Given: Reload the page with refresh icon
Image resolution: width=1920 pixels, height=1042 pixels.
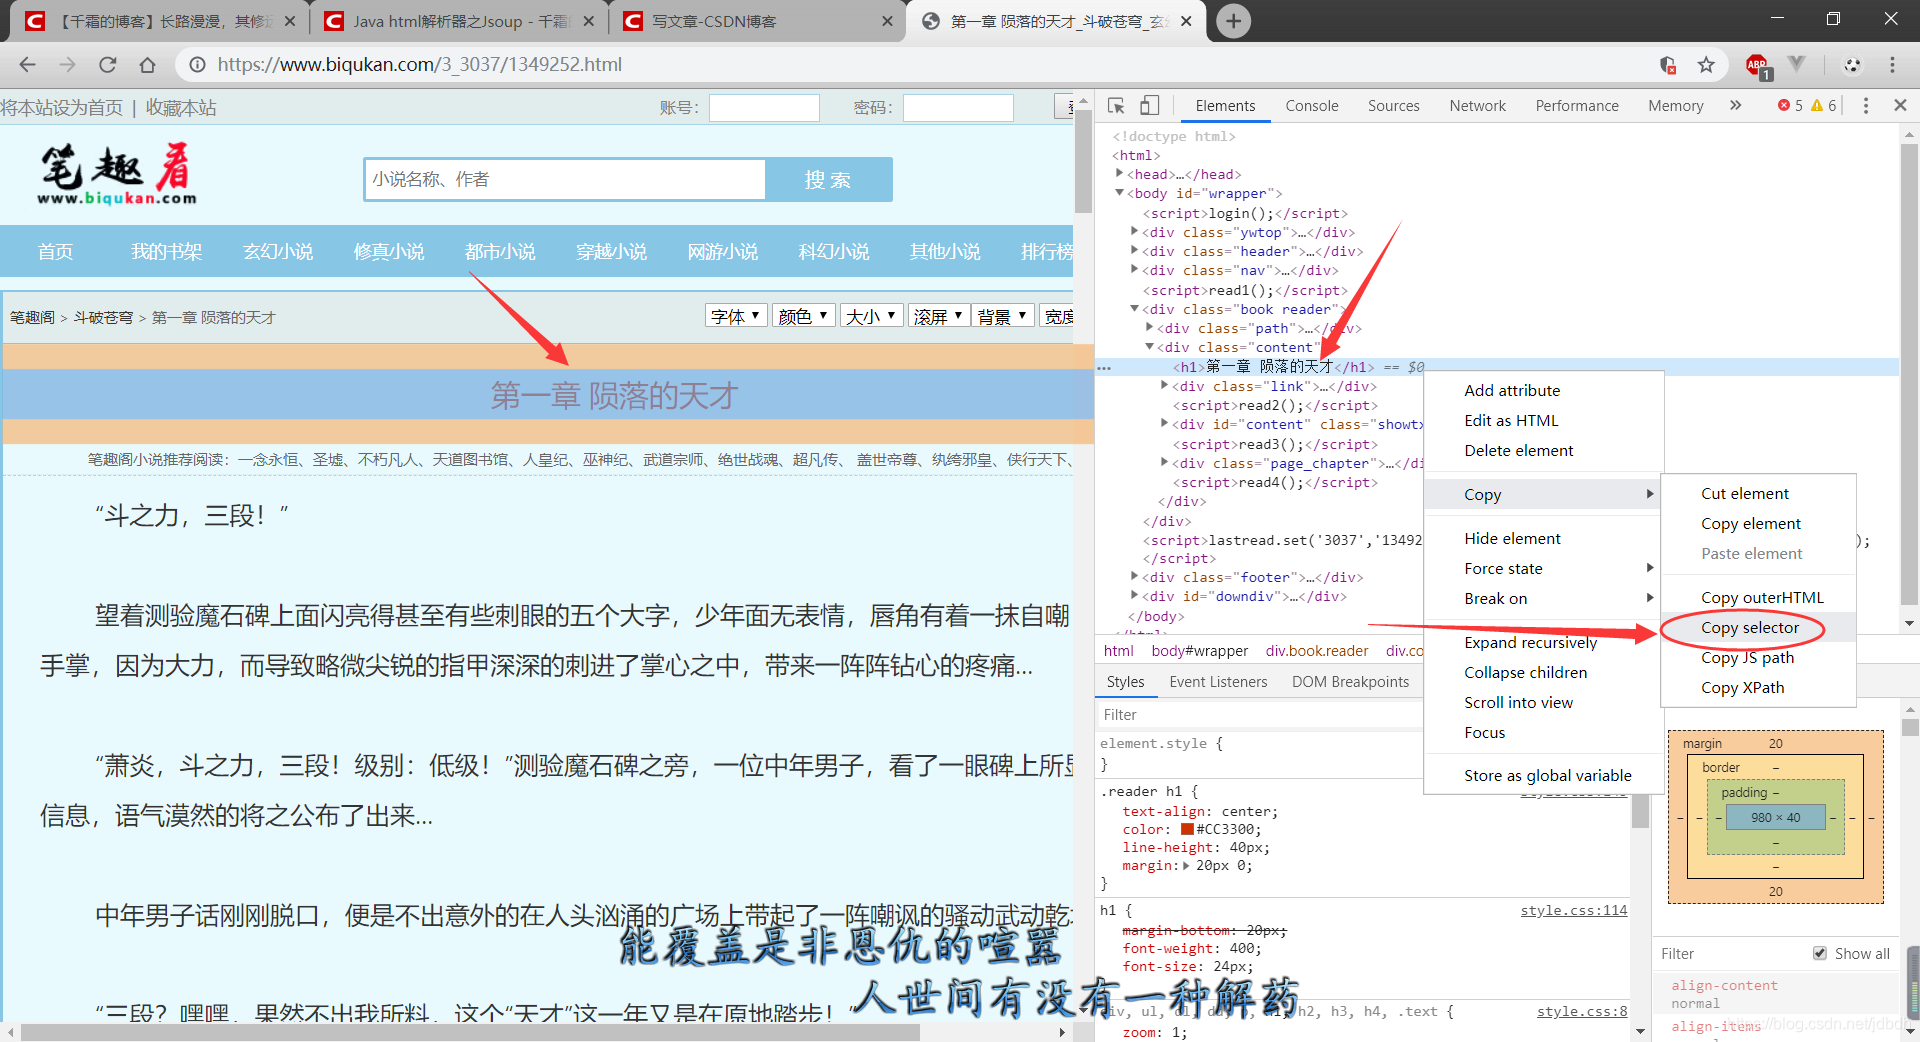Looking at the screenshot, I should 107,65.
